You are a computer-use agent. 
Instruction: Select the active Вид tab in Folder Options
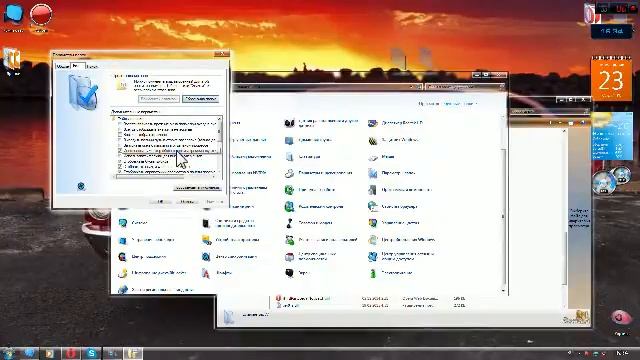77,65
